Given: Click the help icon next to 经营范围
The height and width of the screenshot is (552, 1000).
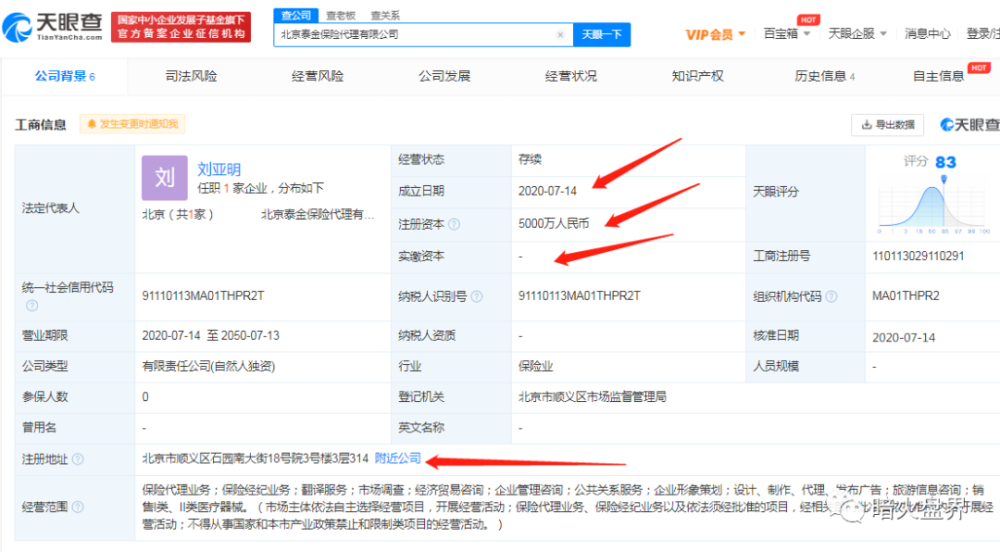Looking at the screenshot, I should pyautogui.click(x=78, y=507).
